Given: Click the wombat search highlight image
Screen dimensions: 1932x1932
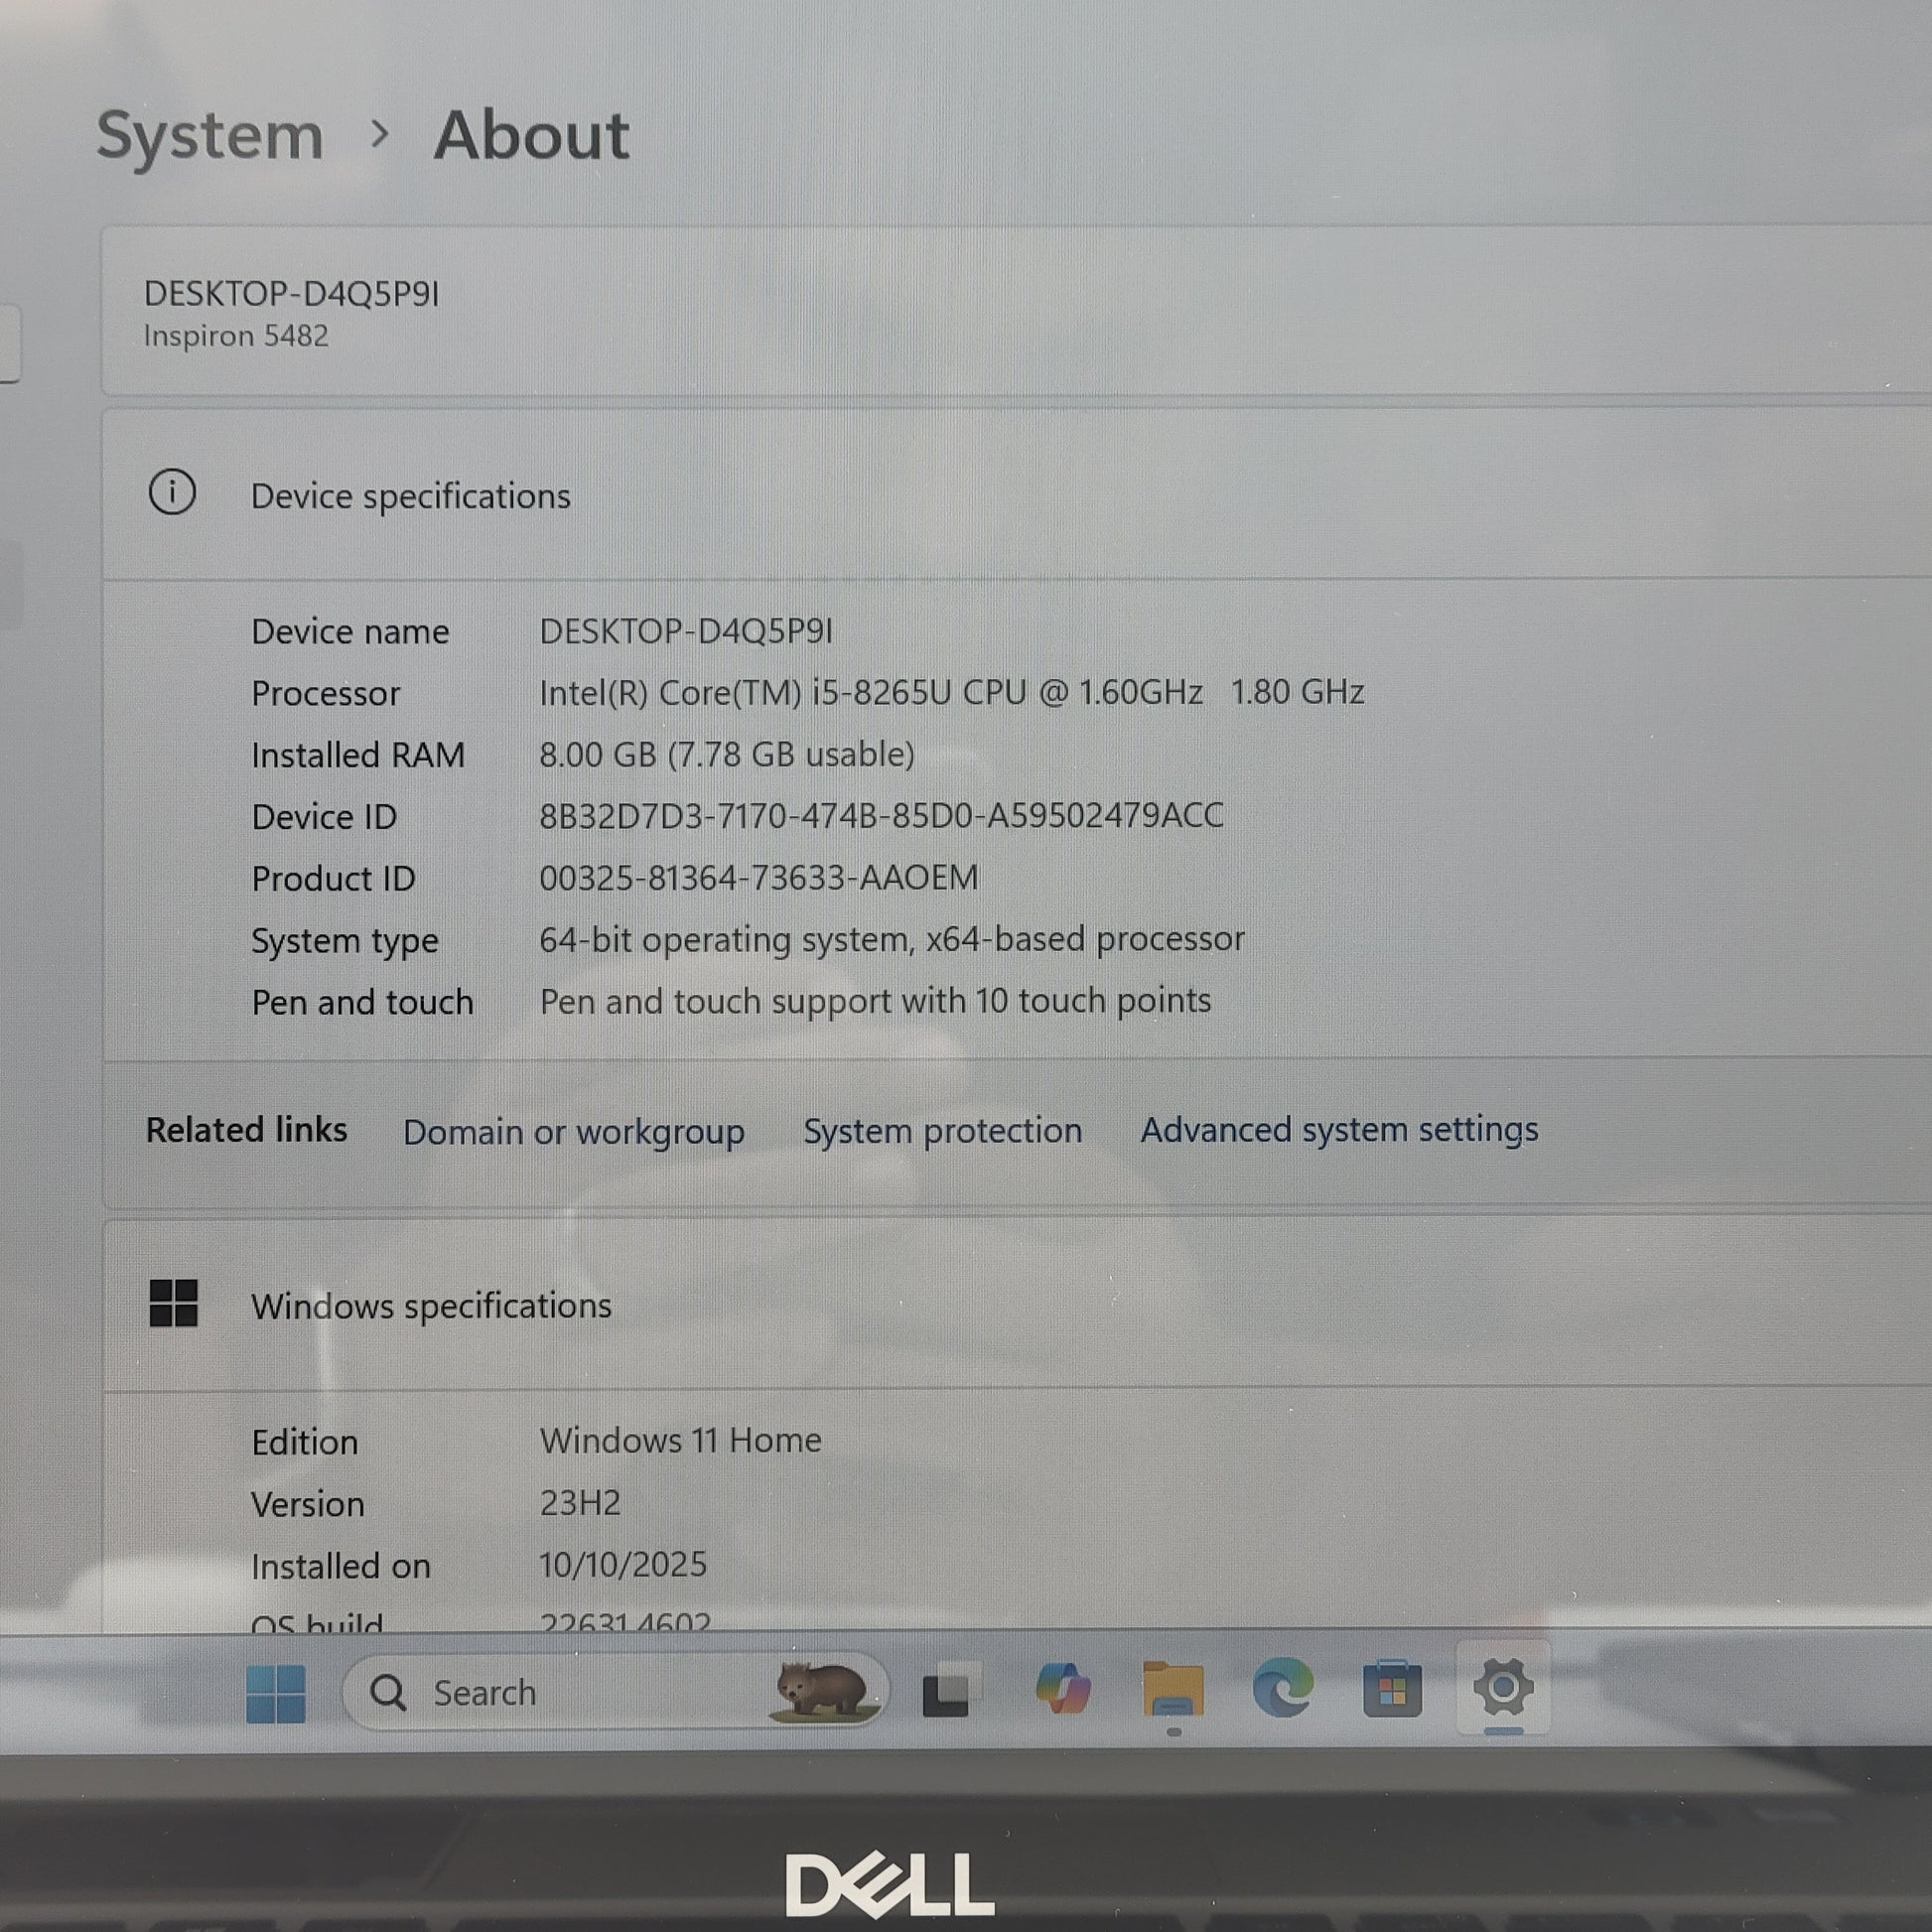Looking at the screenshot, I should 823,1691.
